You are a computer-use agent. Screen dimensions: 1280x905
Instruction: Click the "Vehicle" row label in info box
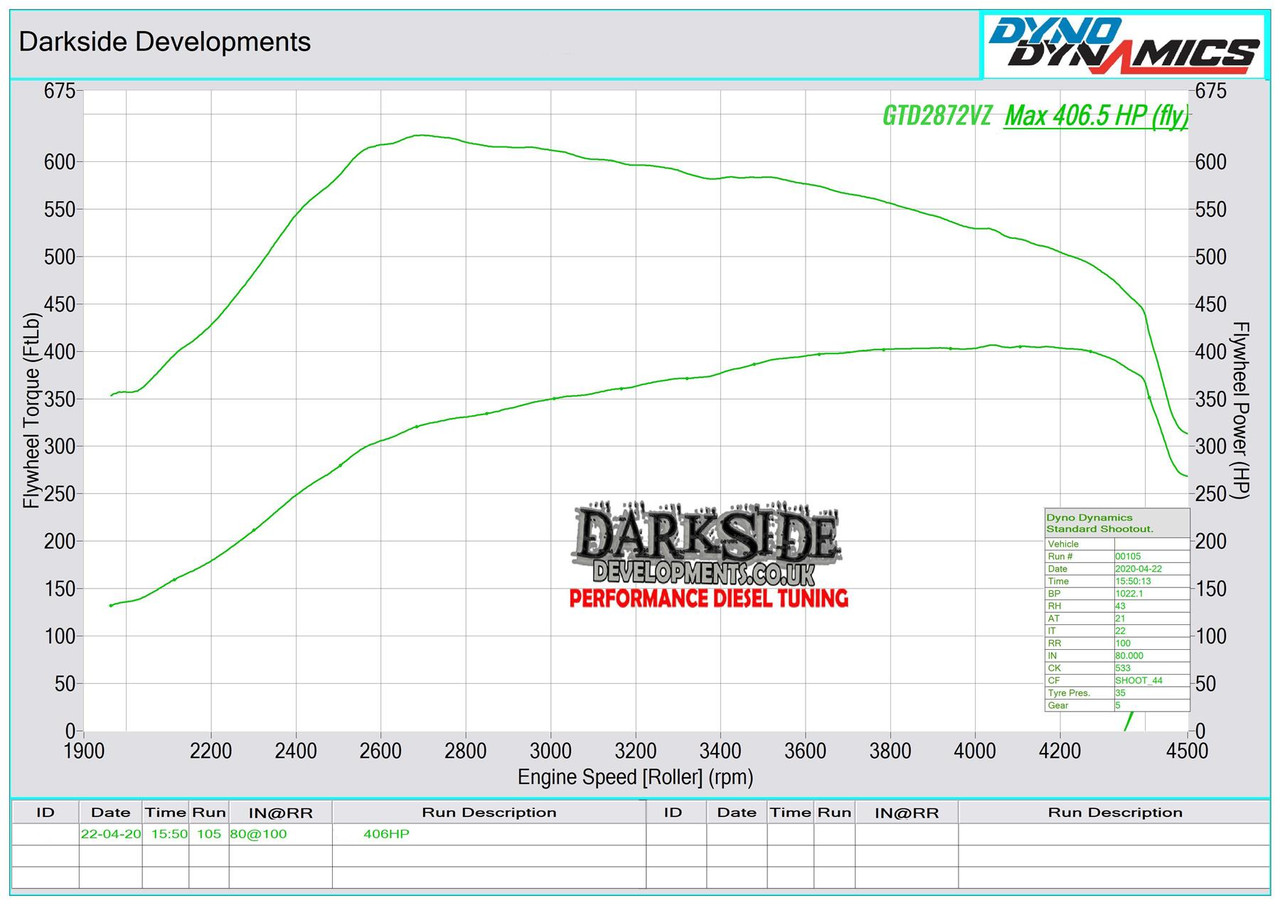1063,544
